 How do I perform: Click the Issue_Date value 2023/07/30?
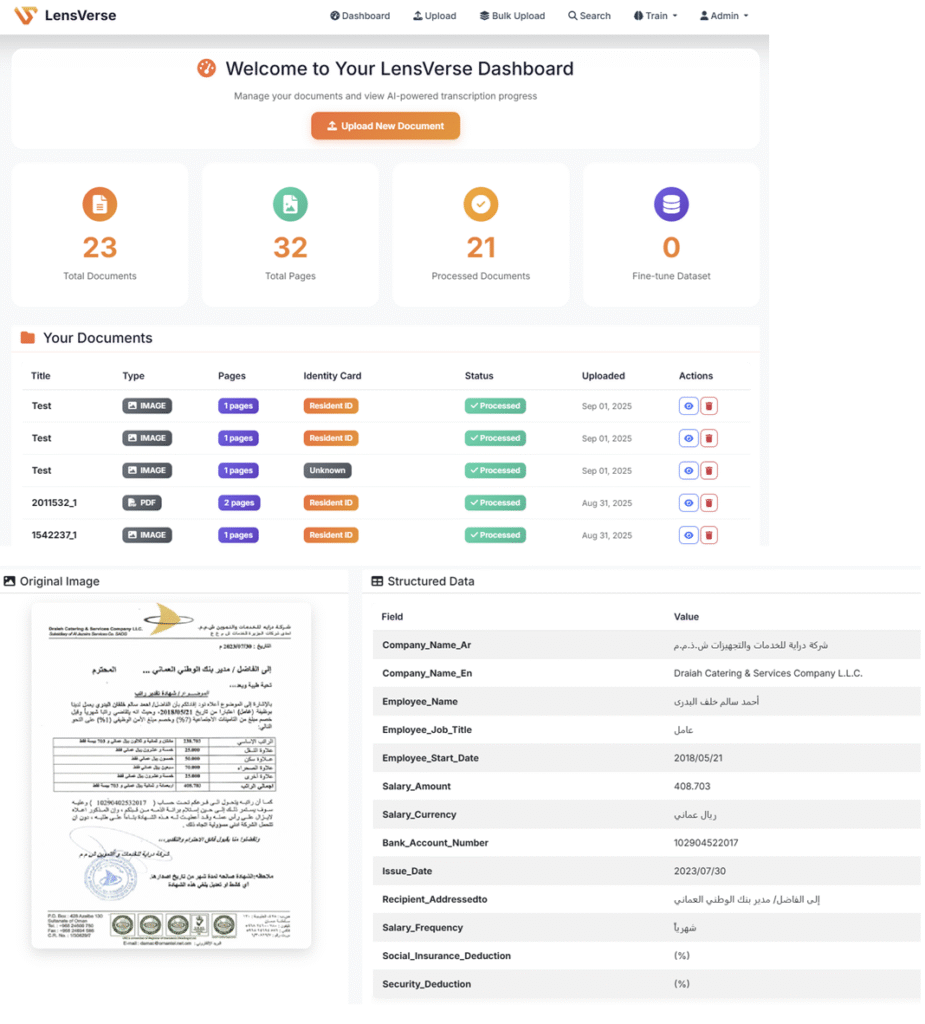point(700,871)
